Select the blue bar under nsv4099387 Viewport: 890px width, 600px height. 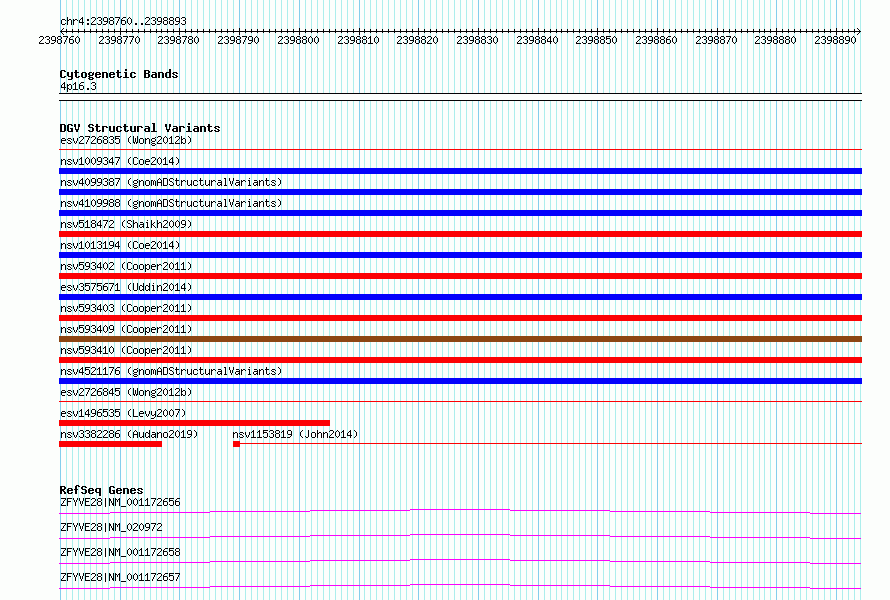(x=460, y=192)
